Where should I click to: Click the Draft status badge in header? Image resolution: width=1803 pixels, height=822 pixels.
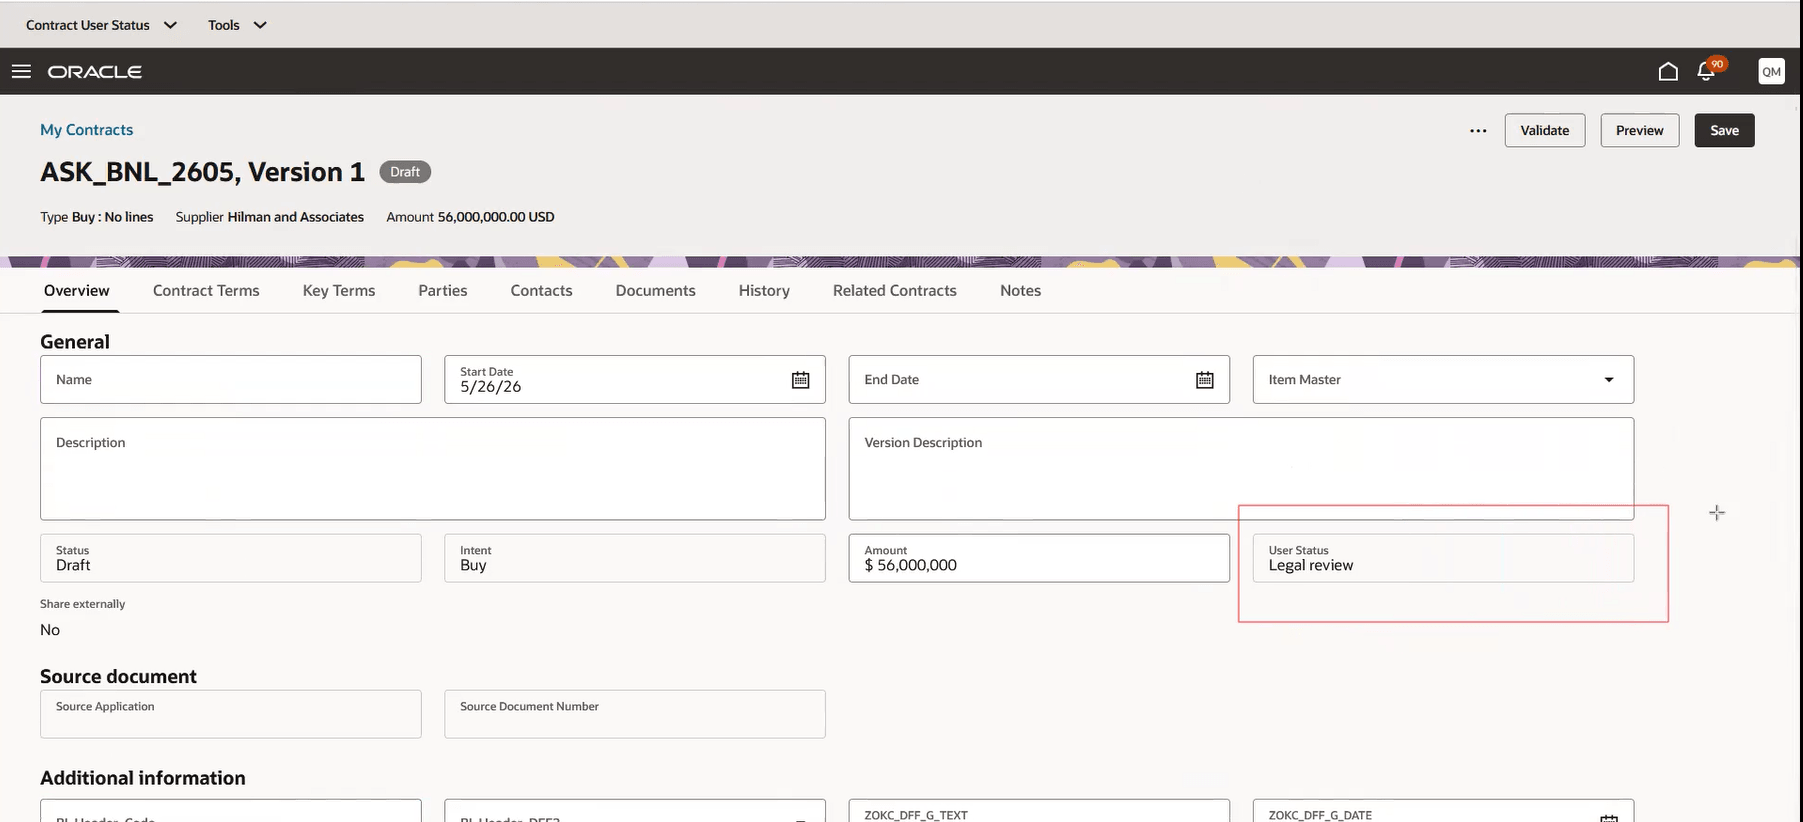[405, 172]
